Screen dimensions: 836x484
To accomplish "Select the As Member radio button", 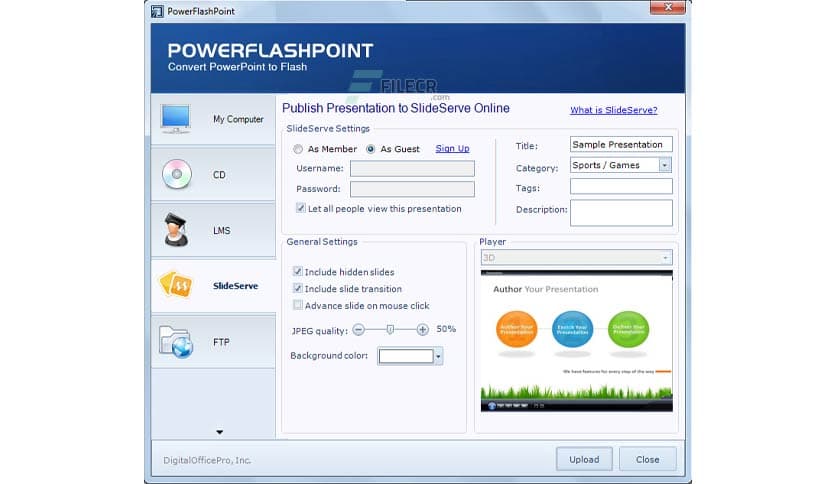I will click(298, 149).
